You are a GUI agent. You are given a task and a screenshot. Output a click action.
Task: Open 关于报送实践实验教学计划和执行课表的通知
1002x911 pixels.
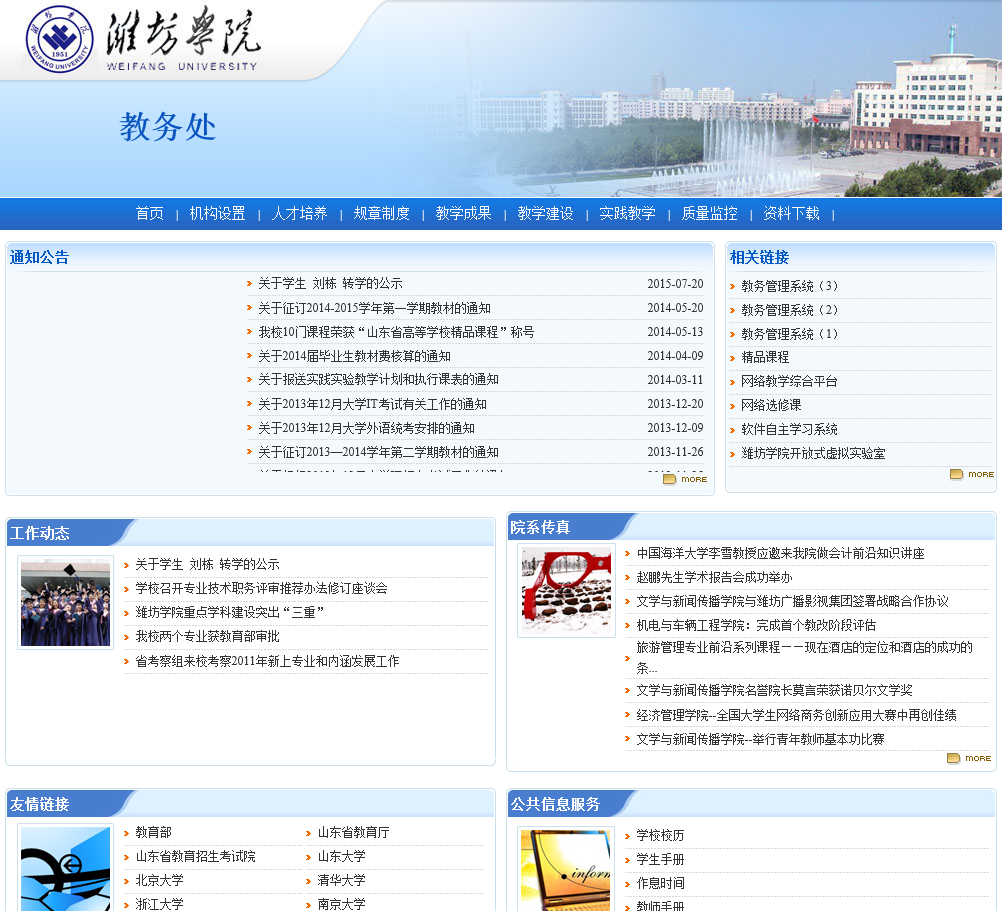click(378, 379)
